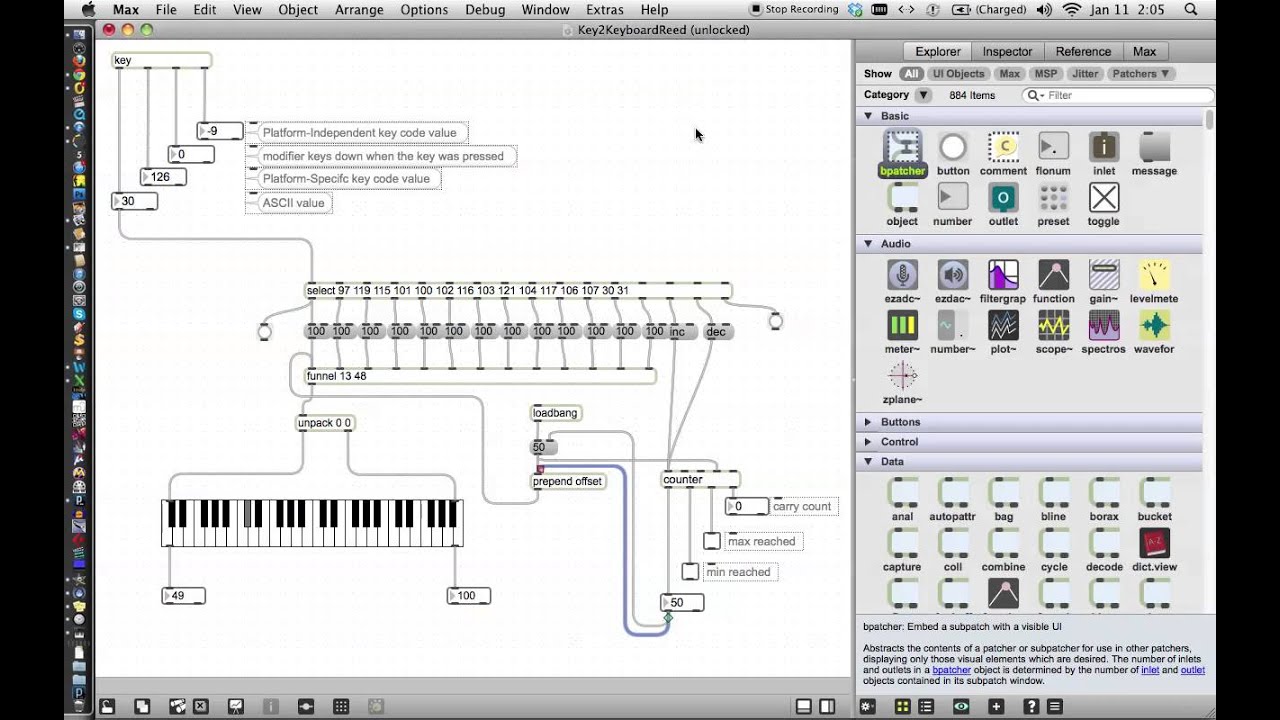Collapse the Basic category

(x=868, y=116)
